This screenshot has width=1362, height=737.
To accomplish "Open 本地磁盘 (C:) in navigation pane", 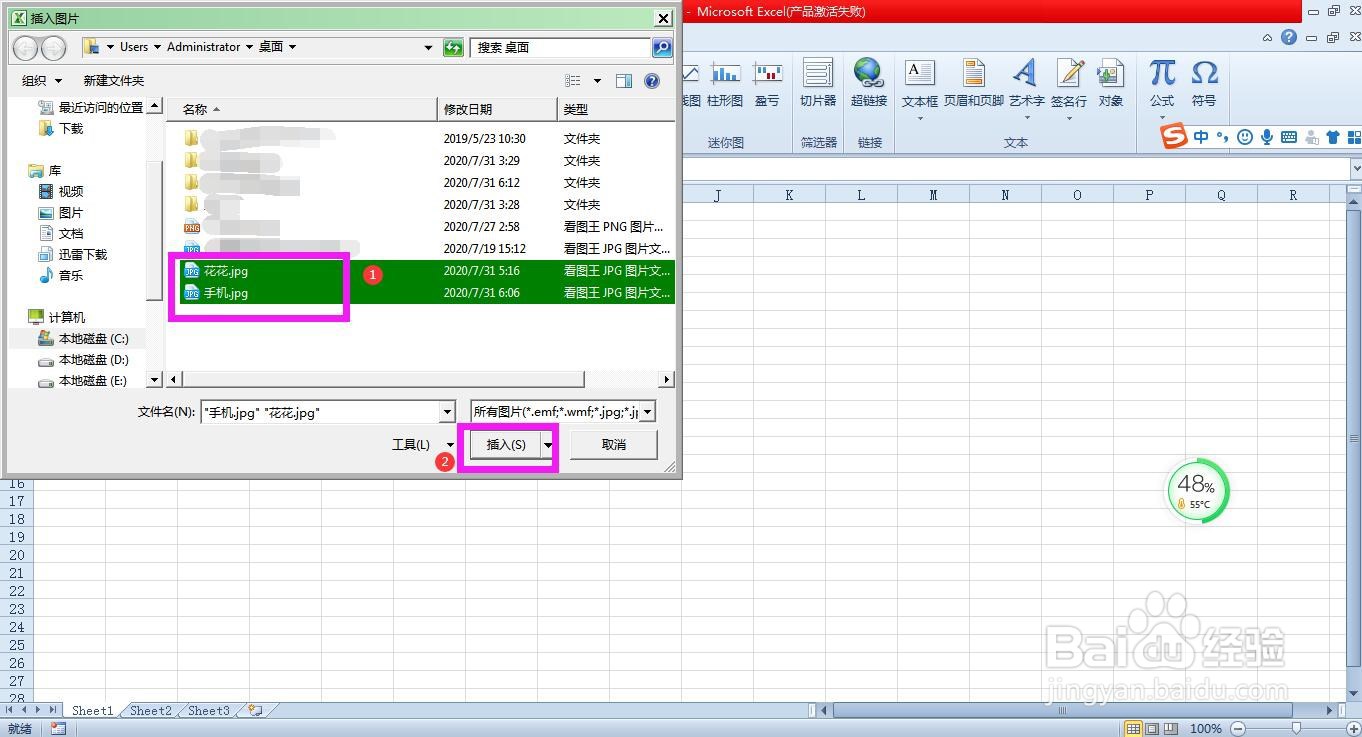I will (x=83, y=339).
